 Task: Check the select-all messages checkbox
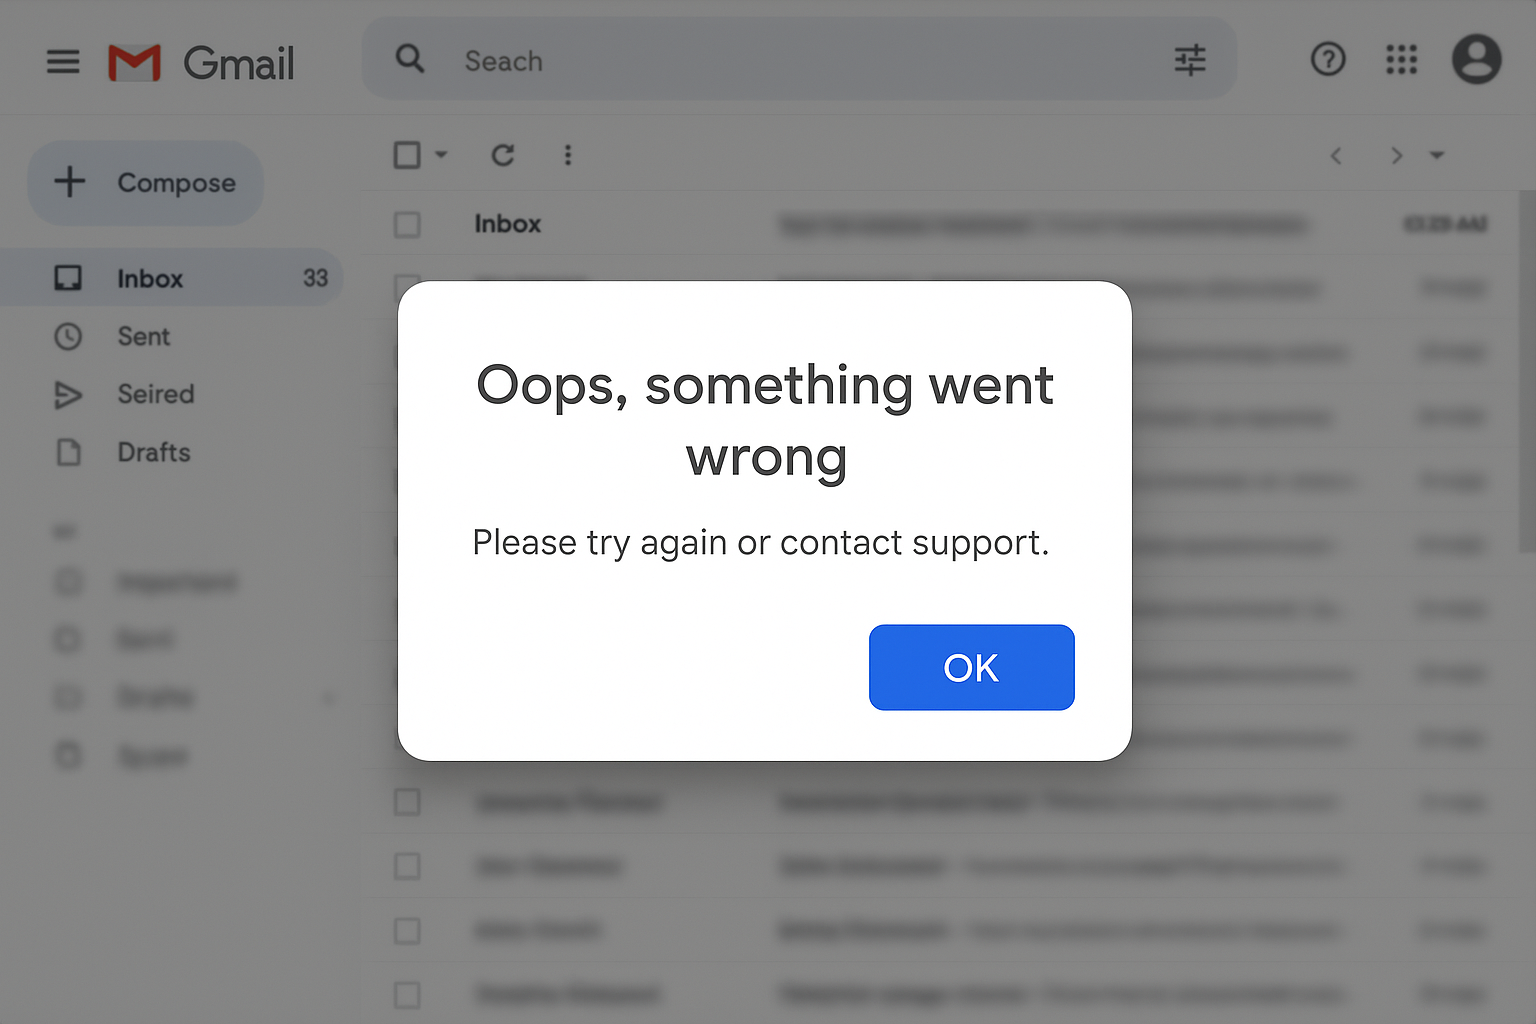tap(407, 155)
